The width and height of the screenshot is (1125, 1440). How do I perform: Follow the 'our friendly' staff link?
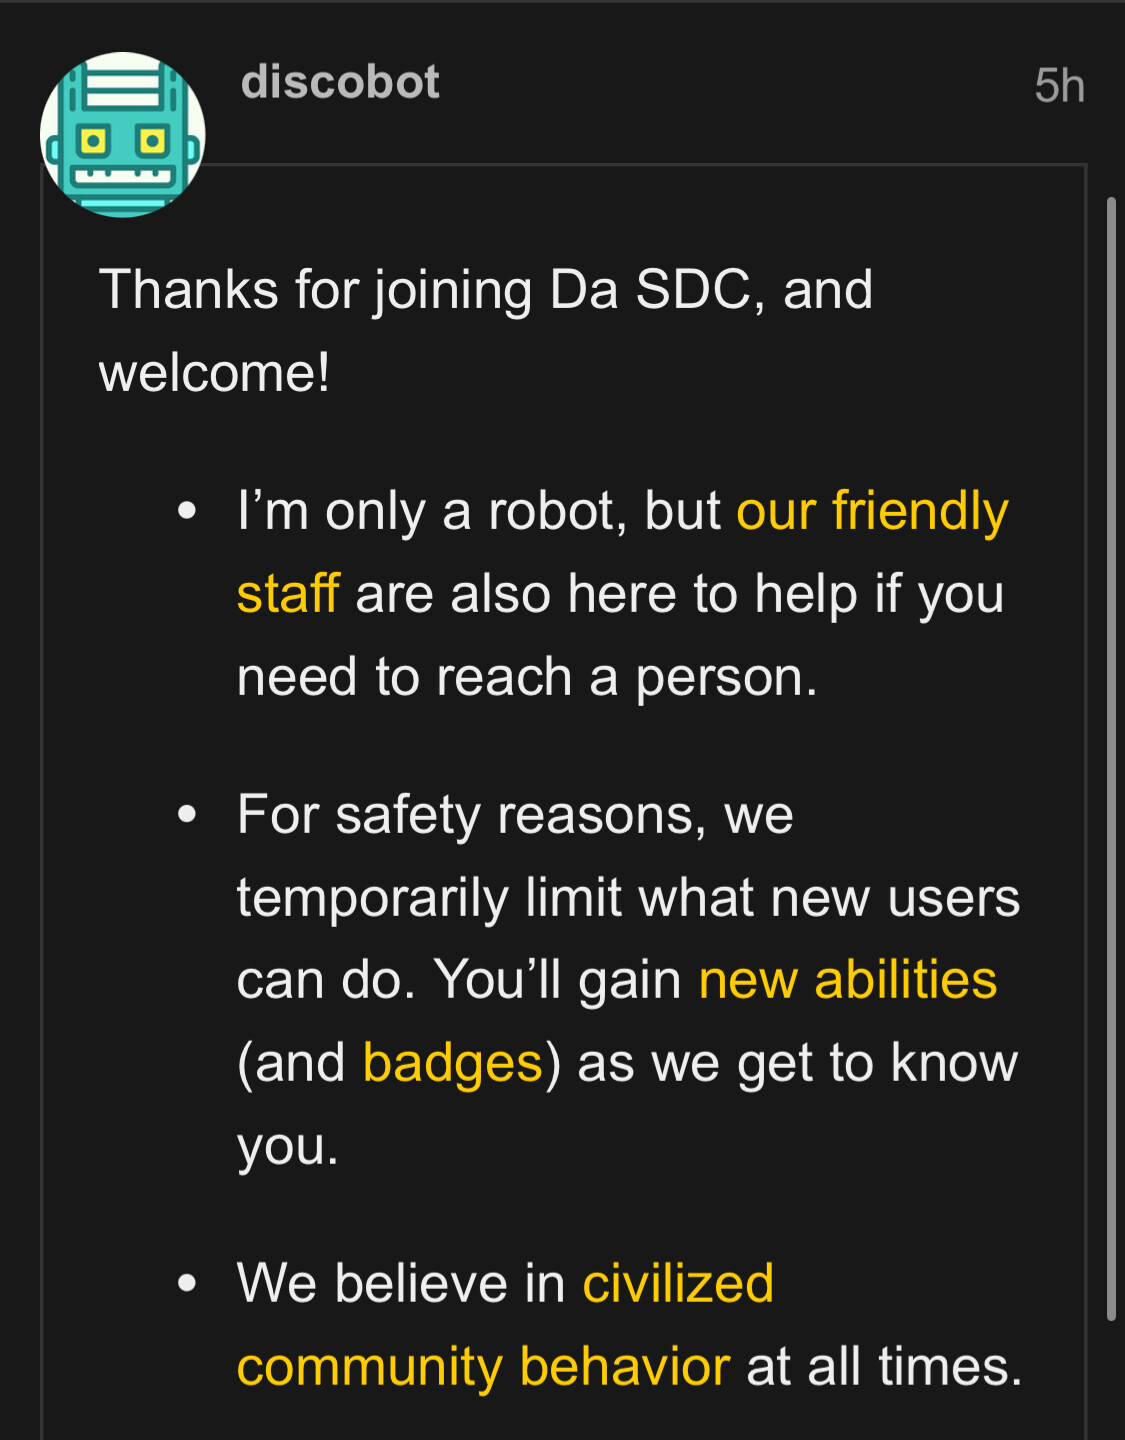[x=872, y=511]
